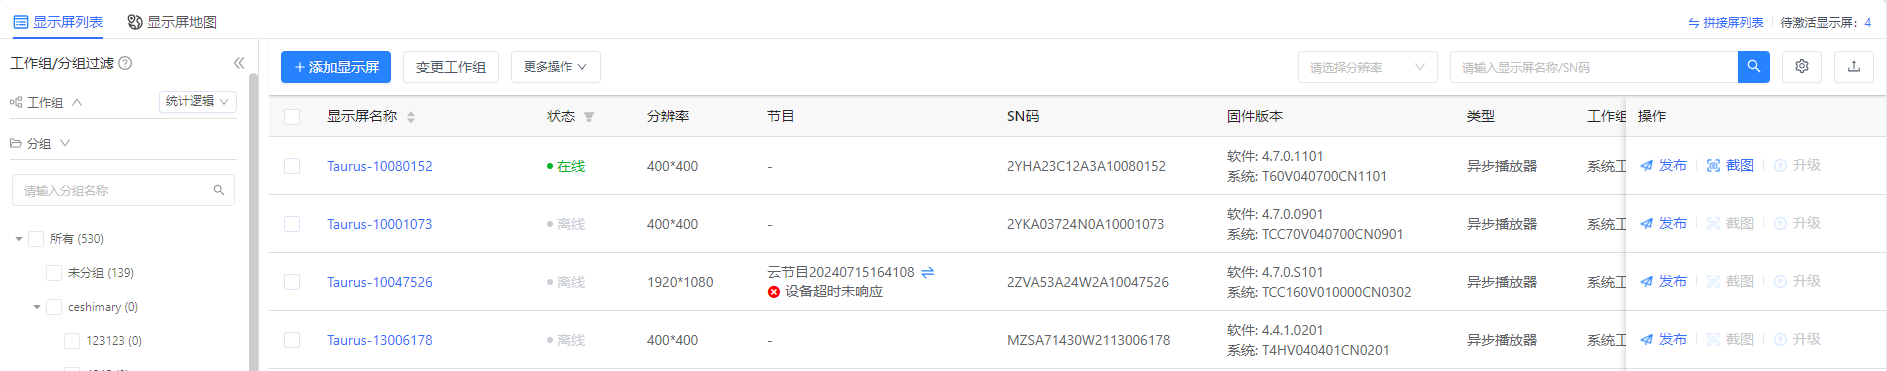
Task: Click the switch icon next to 云节目20240715164108
Action: (927, 272)
